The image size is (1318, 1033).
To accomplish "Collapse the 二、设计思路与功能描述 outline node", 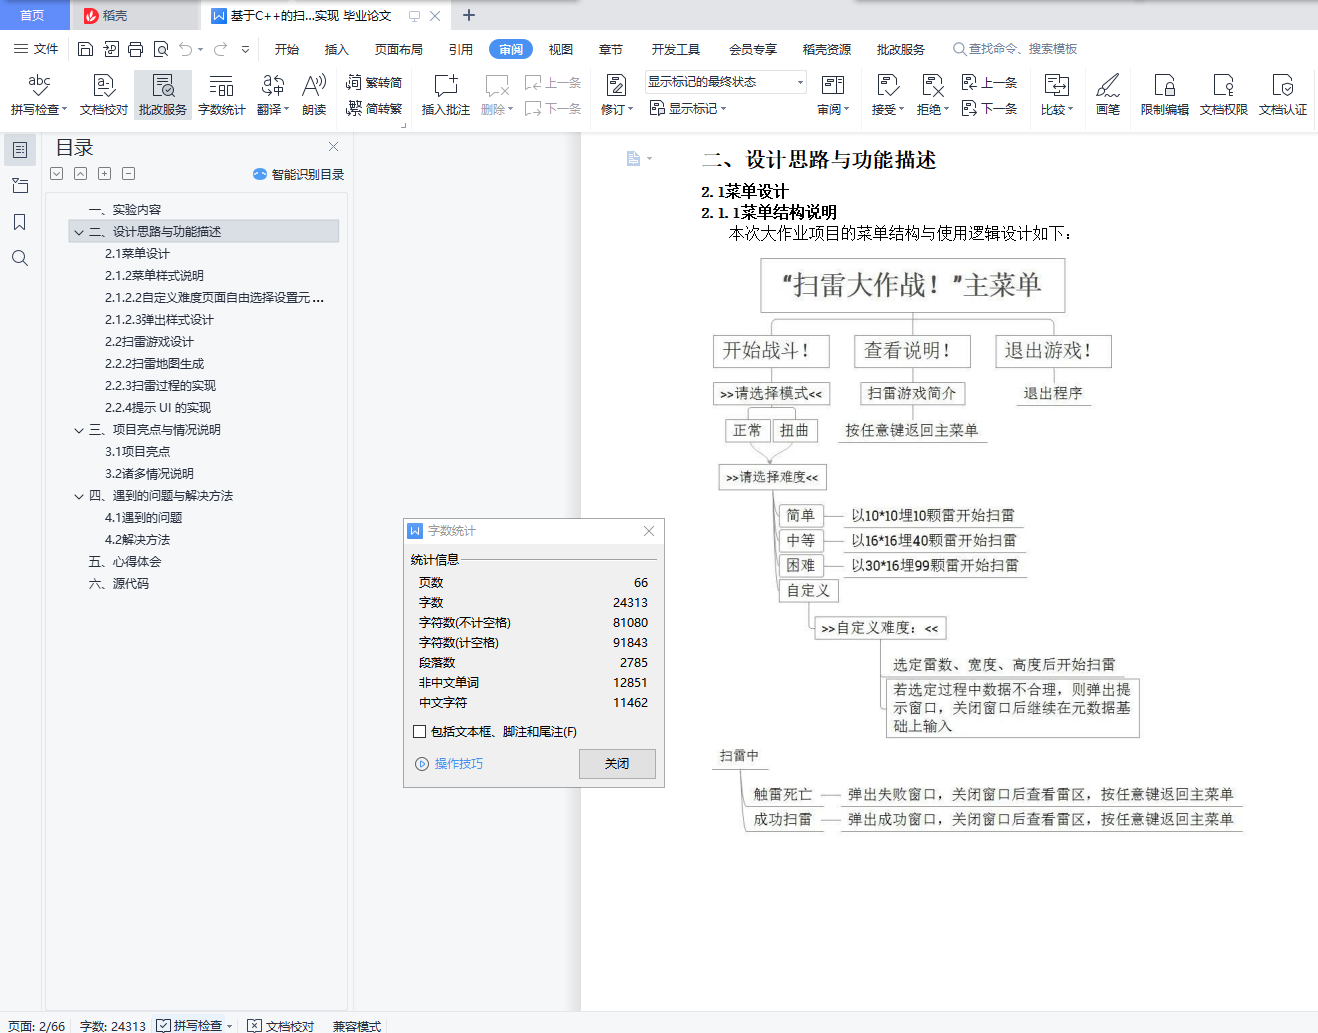I will 79,232.
